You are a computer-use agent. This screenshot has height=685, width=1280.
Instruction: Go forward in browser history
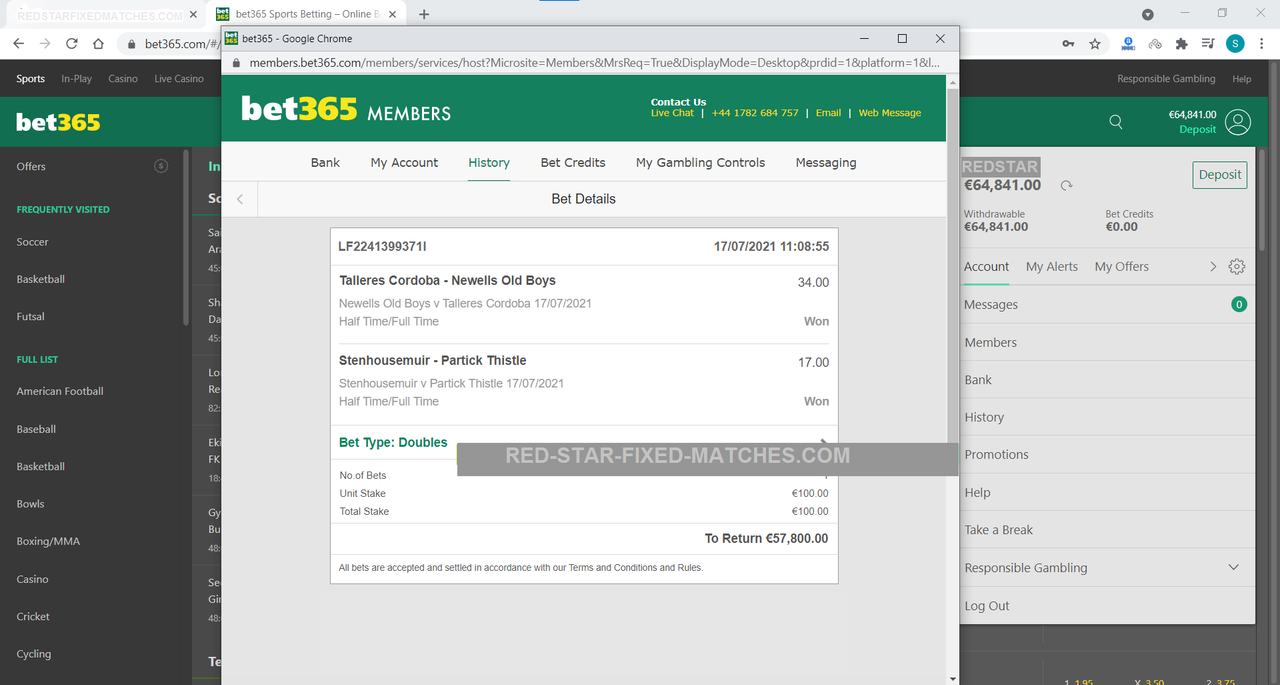pos(45,44)
